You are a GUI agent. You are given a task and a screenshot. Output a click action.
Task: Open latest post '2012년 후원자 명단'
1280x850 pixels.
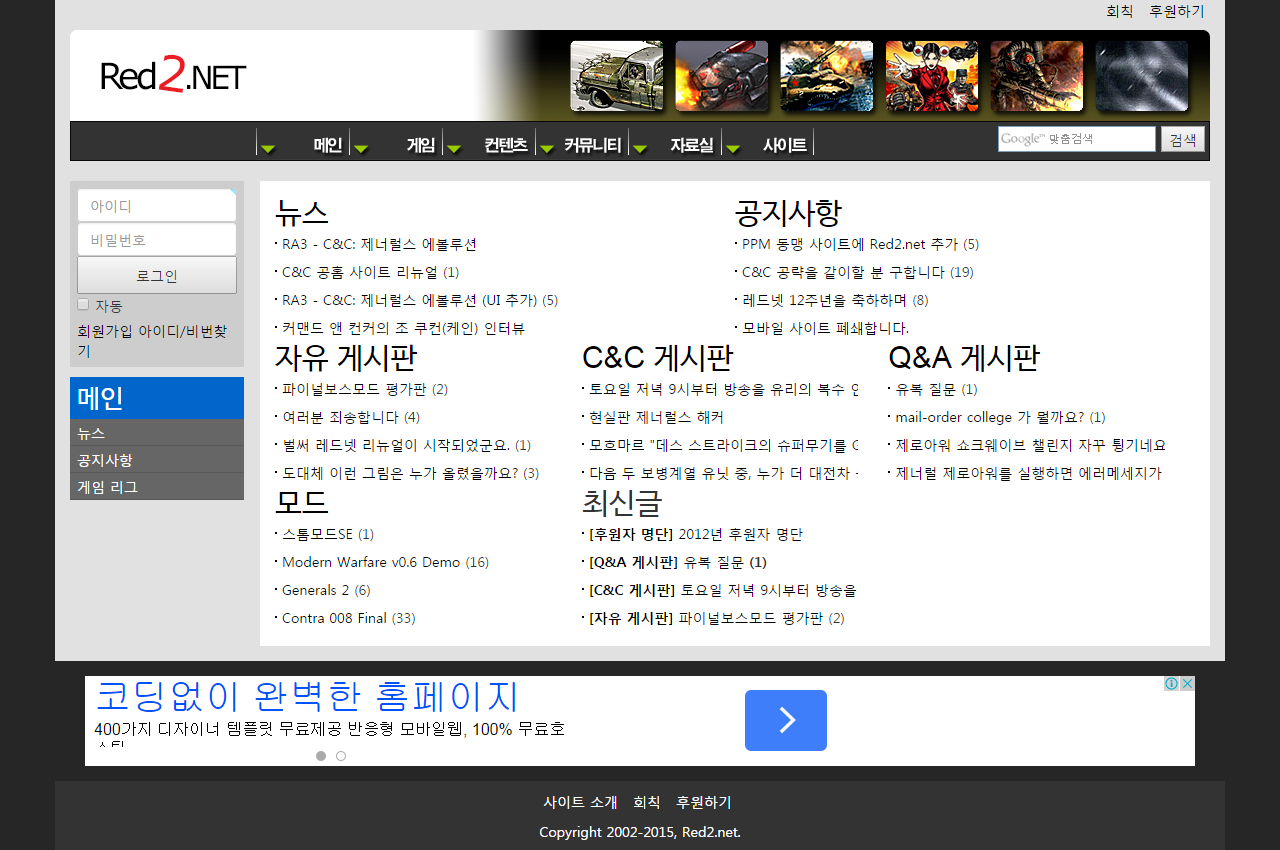pyautogui.click(x=740, y=534)
